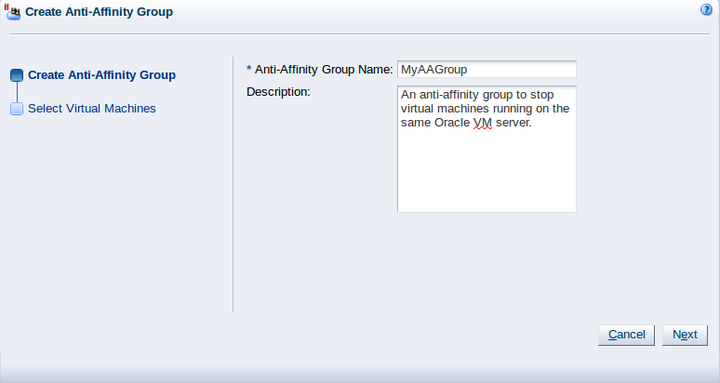Select the Create Anti-Affinity Group step marker

(17, 75)
